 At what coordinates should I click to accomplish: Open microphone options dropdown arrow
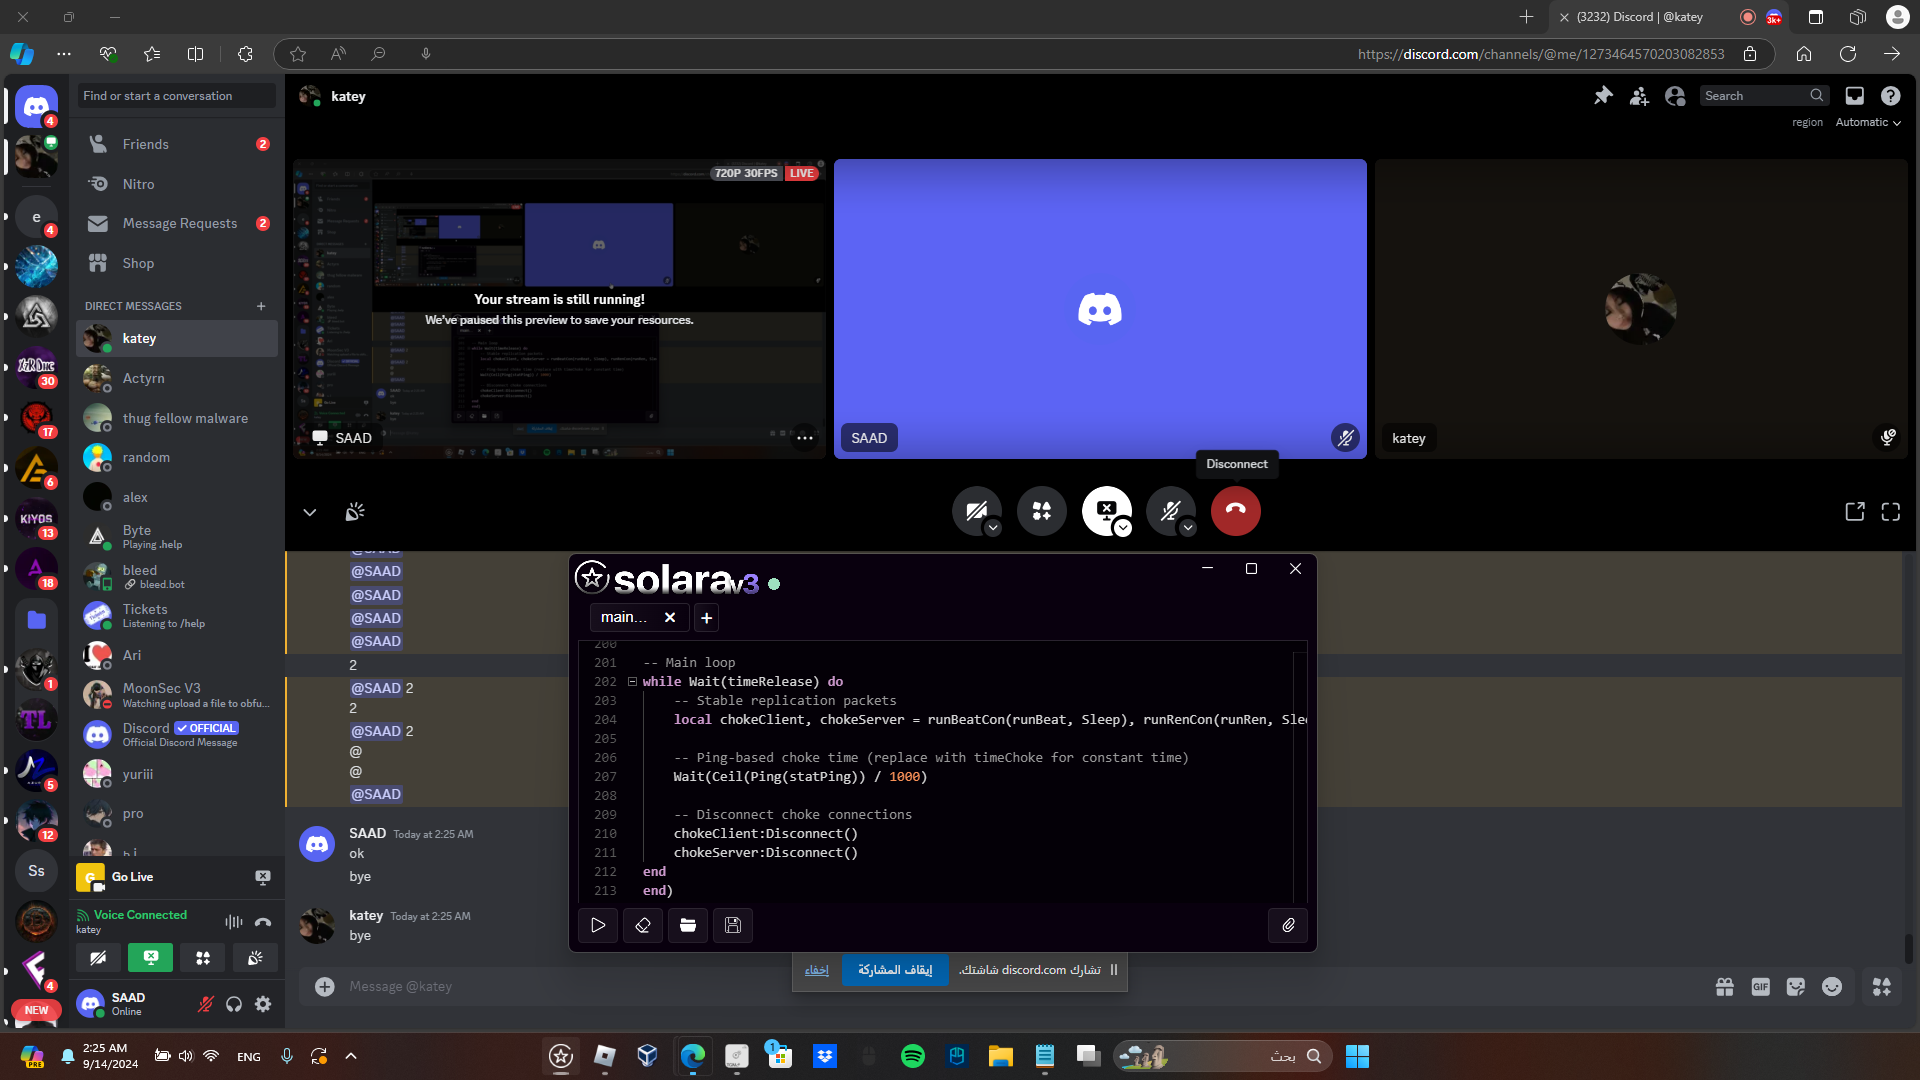tap(1188, 528)
